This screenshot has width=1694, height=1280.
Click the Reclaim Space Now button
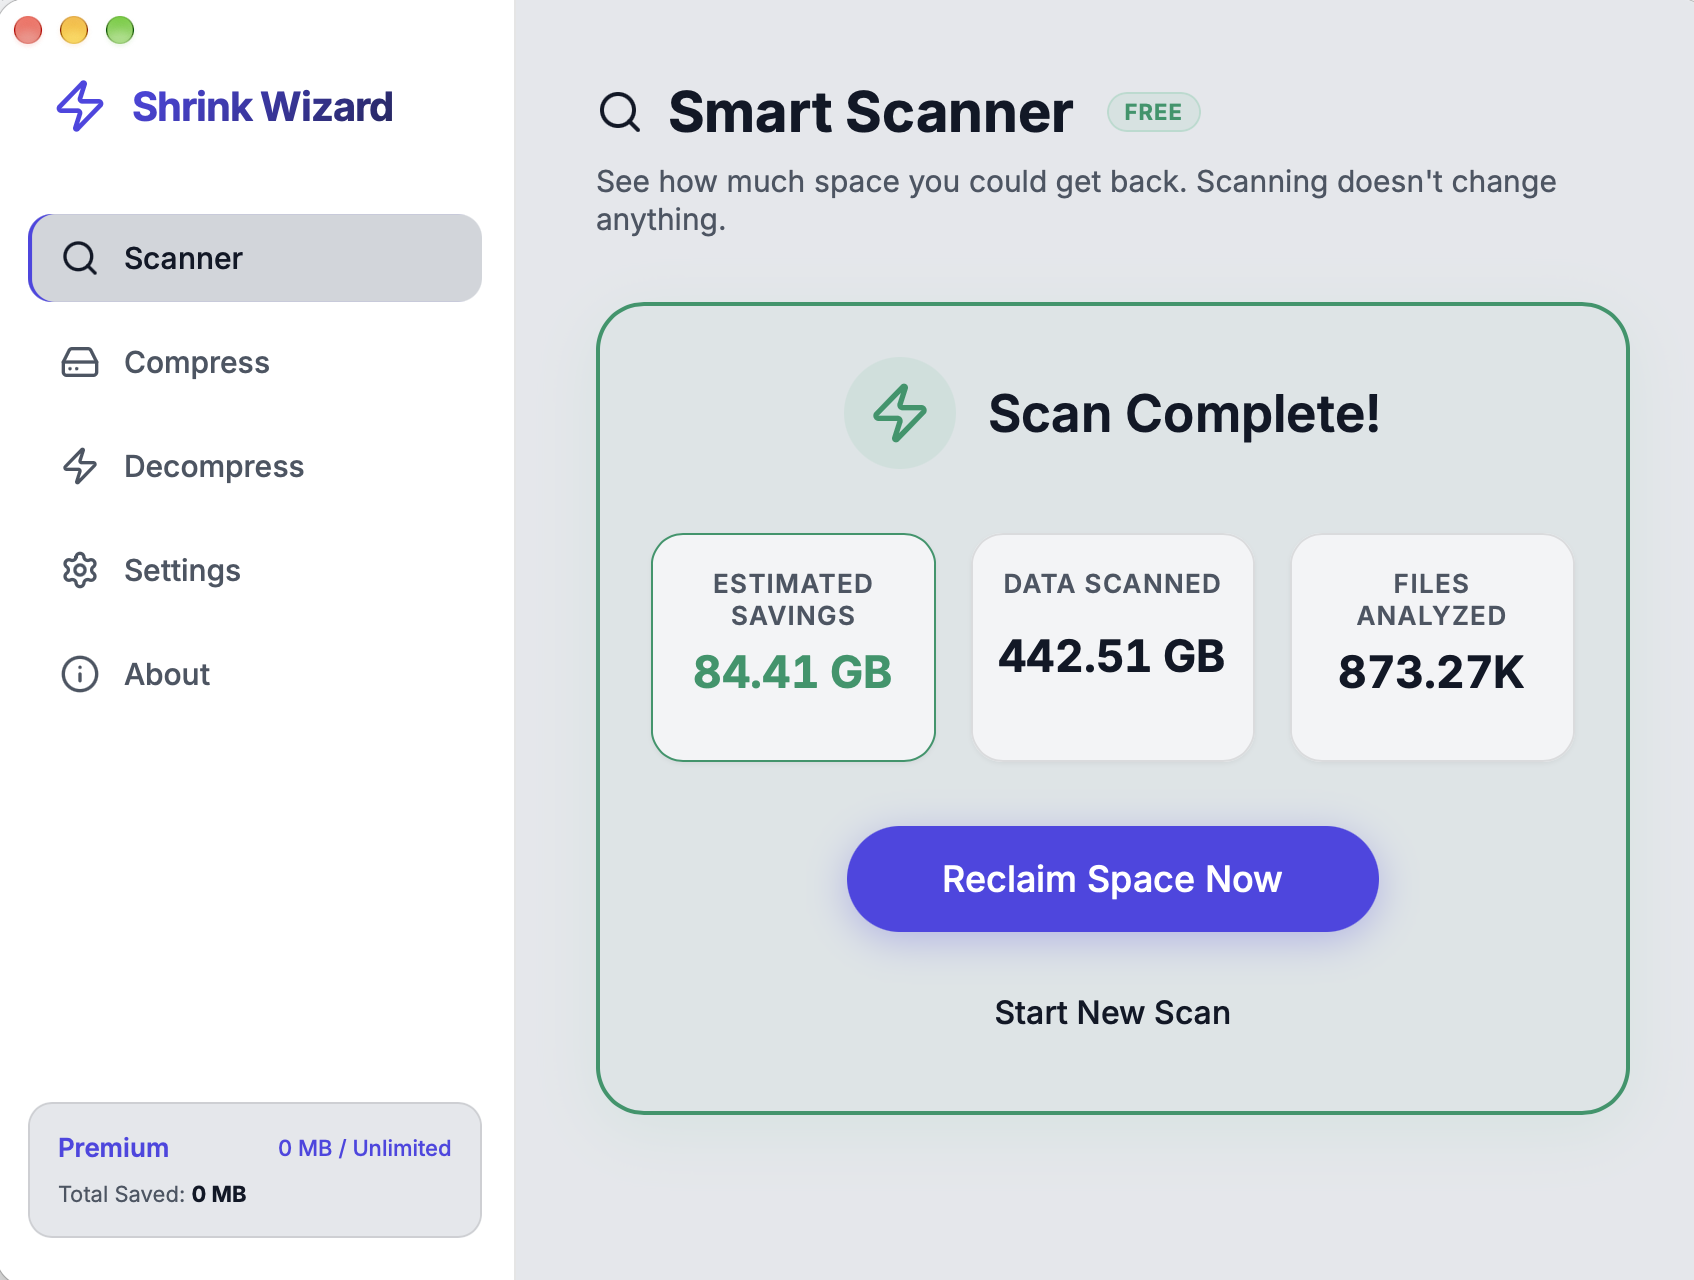click(1112, 879)
